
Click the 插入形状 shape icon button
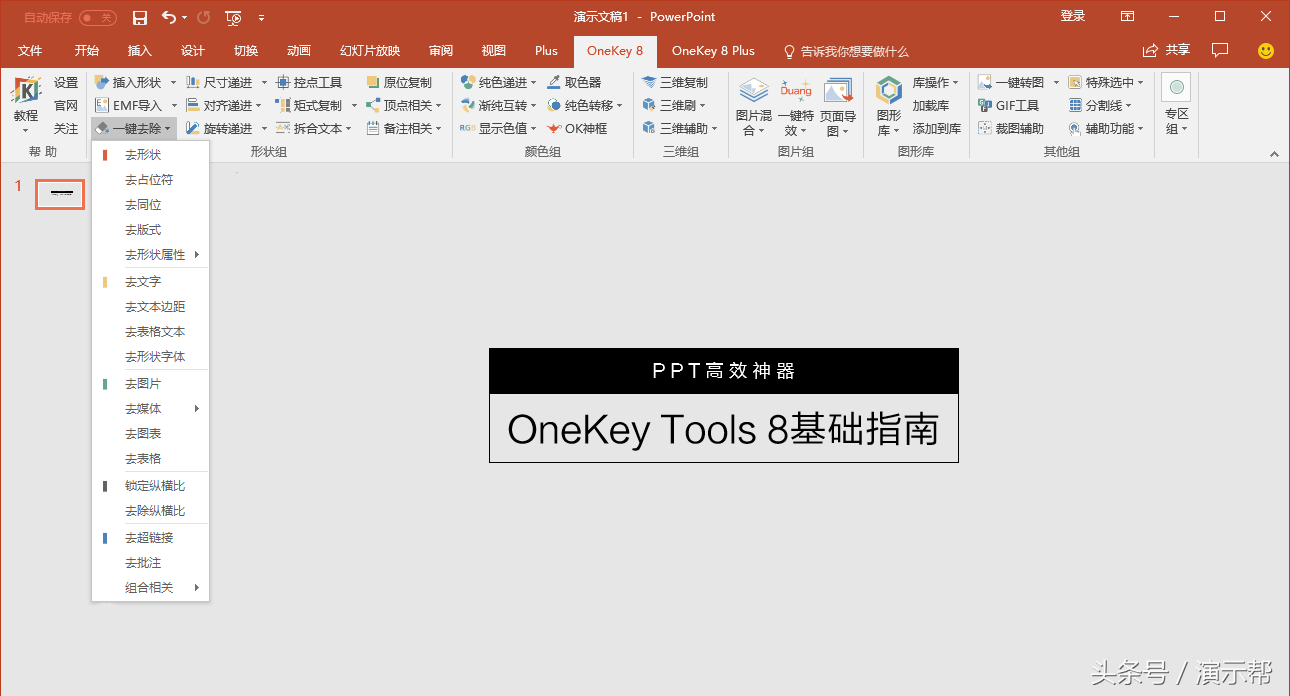click(x=128, y=82)
